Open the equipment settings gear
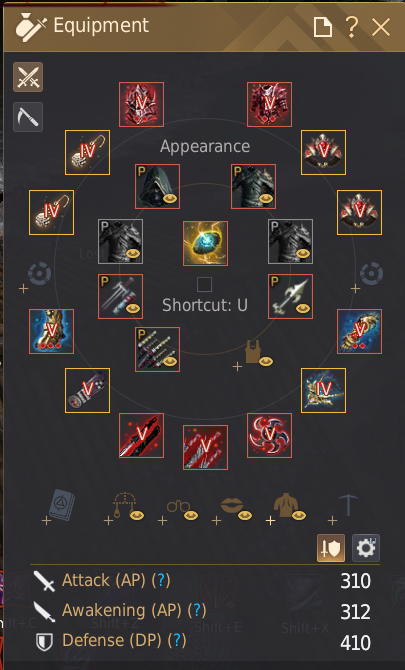 point(366,548)
